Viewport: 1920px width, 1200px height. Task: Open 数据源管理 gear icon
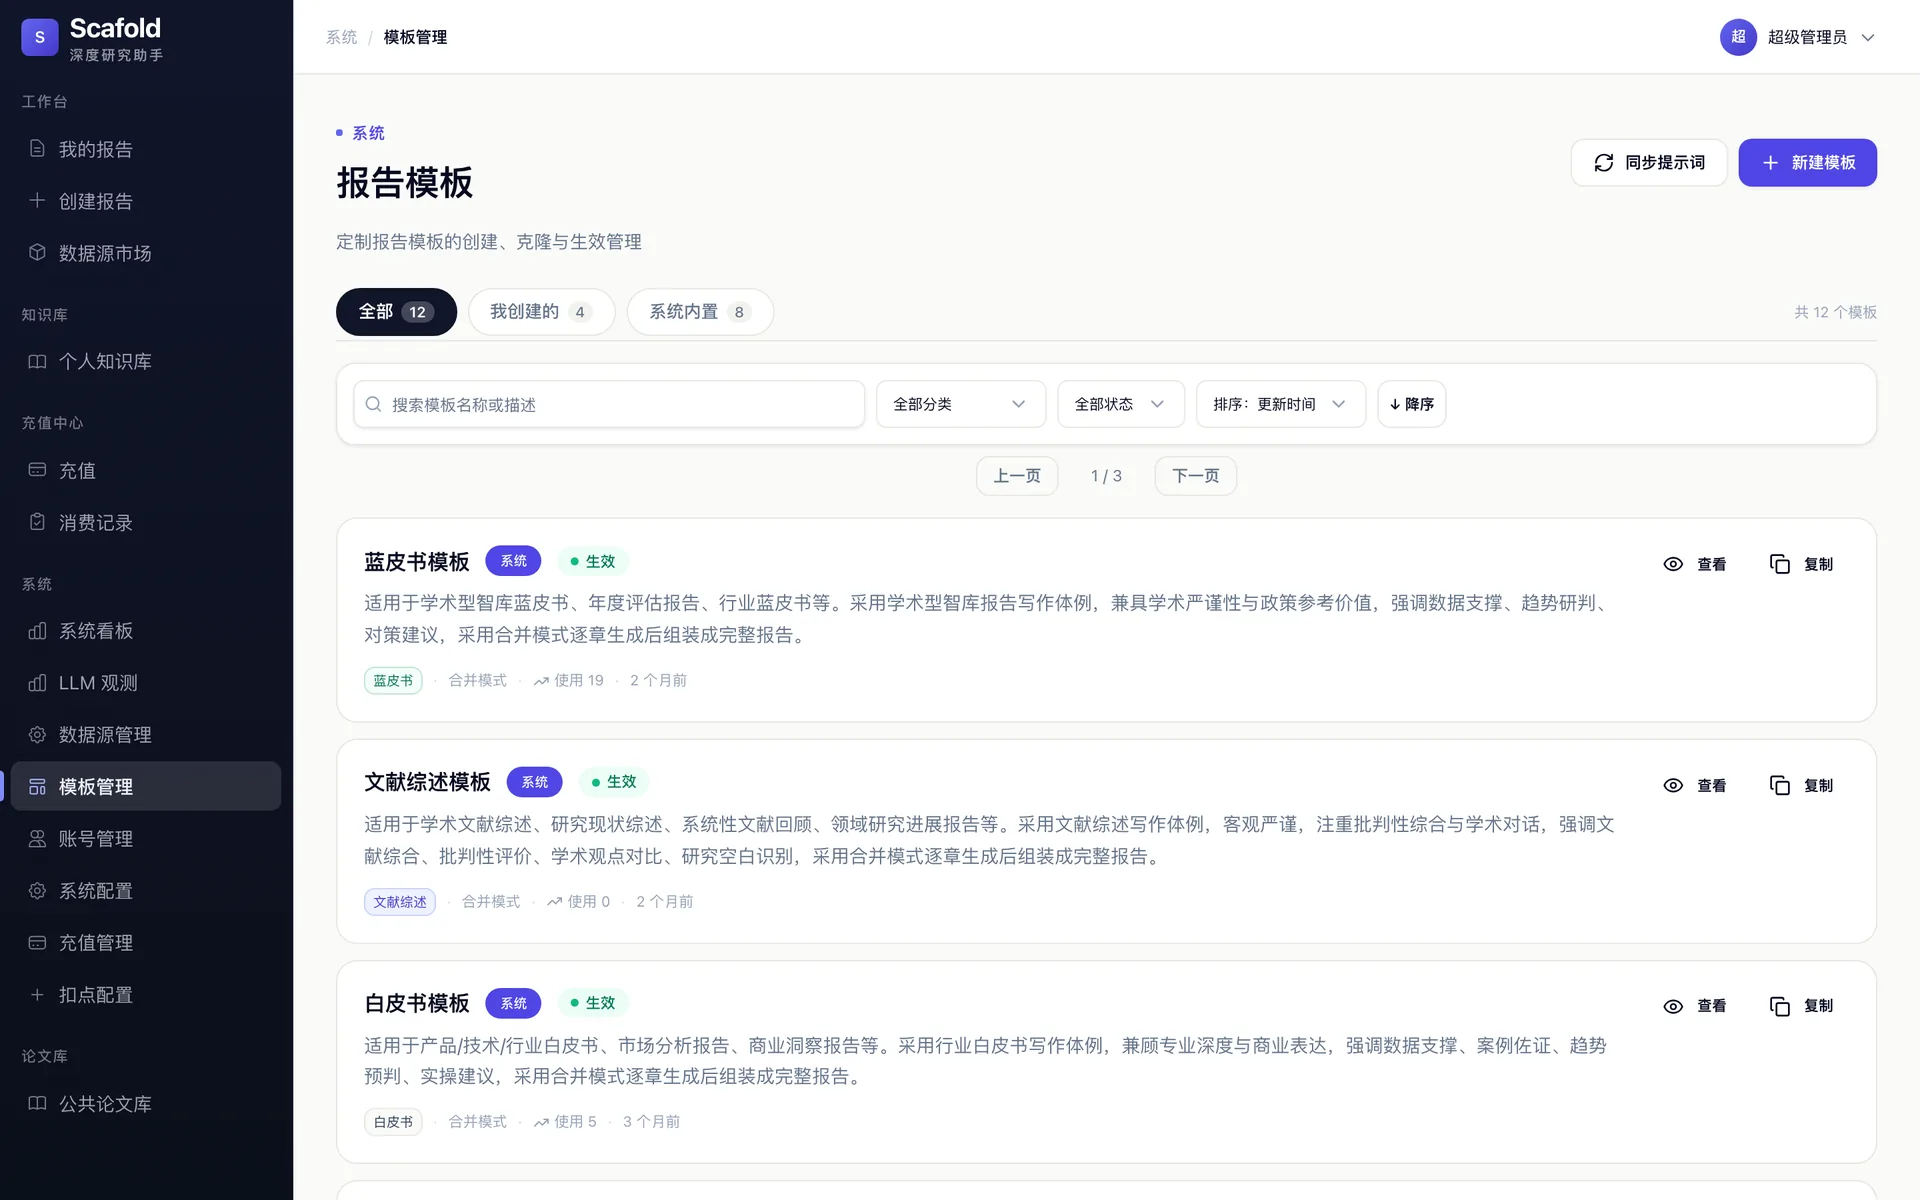click(x=37, y=735)
